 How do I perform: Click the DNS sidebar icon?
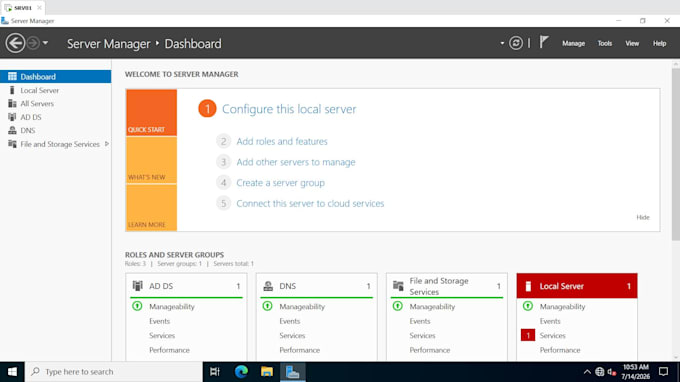click(x=12, y=131)
